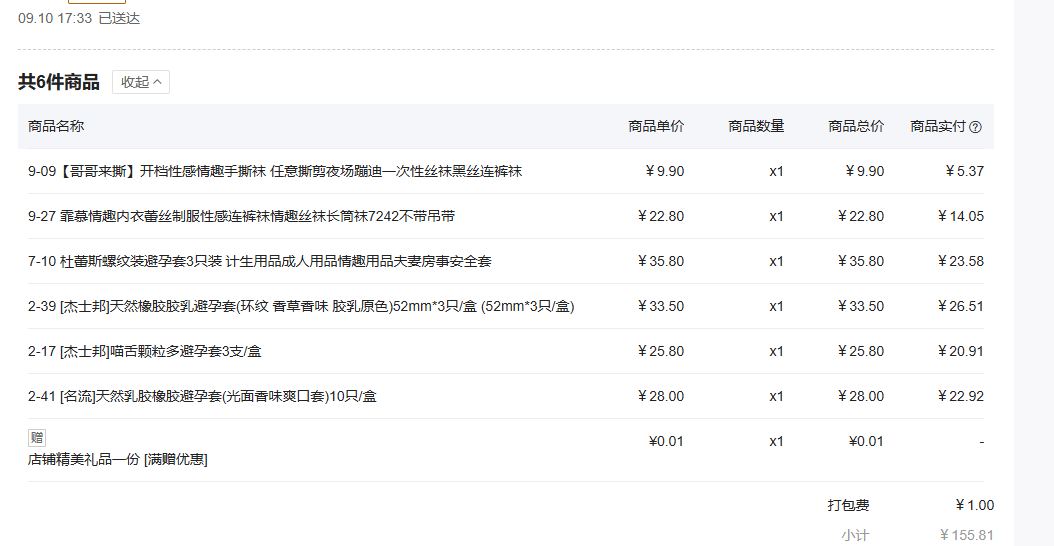Image resolution: width=1054 pixels, height=546 pixels.
Task: Click the 2-17 杰士邦 product name
Action: tap(144, 351)
